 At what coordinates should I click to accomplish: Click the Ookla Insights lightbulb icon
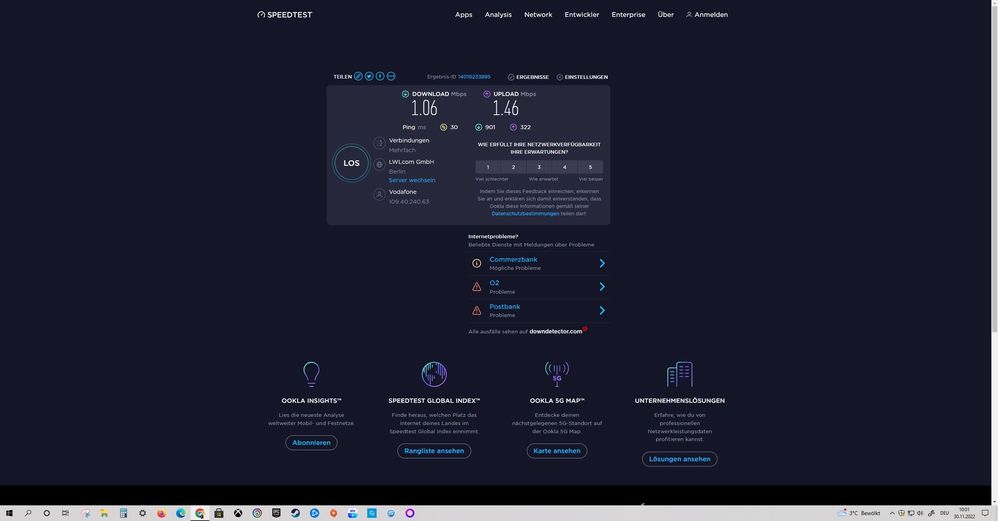pos(311,374)
